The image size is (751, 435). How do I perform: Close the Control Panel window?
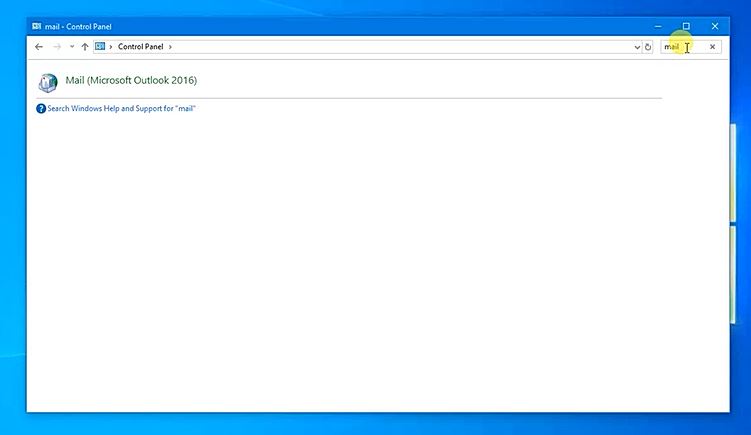pyautogui.click(x=715, y=26)
